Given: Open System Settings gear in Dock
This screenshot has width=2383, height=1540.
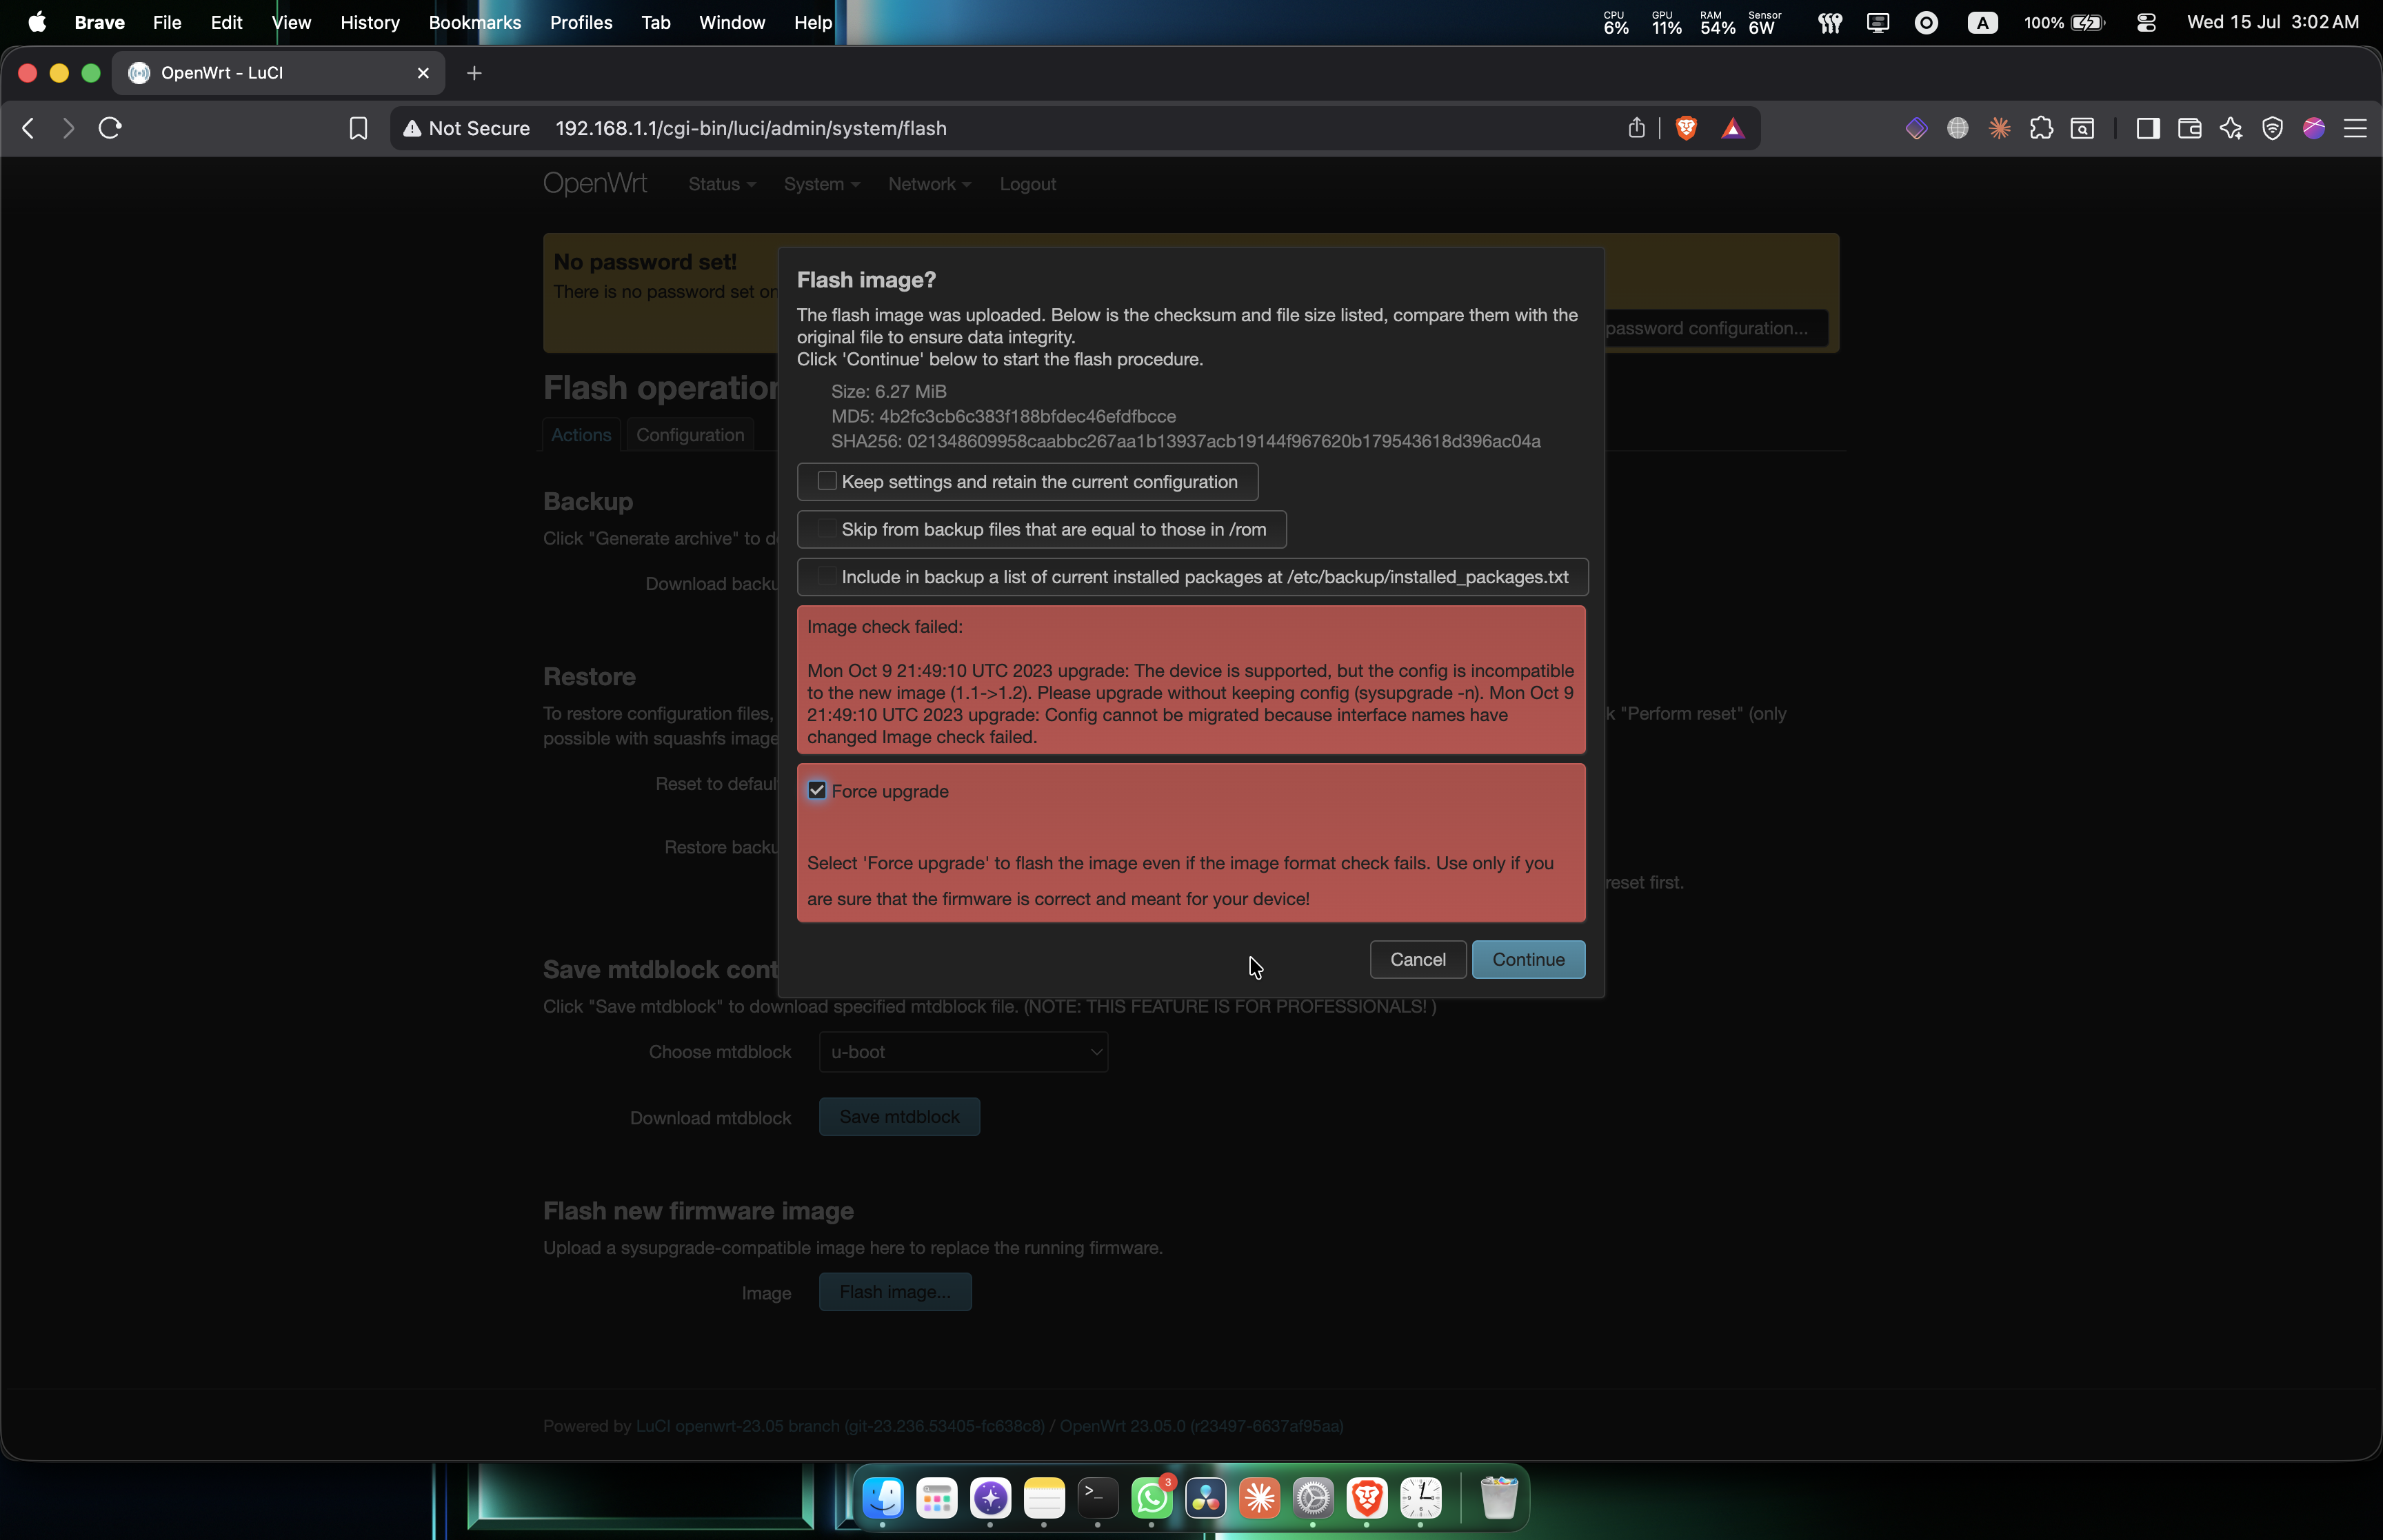Looking at the screenshot, I should [1313, 1497].
